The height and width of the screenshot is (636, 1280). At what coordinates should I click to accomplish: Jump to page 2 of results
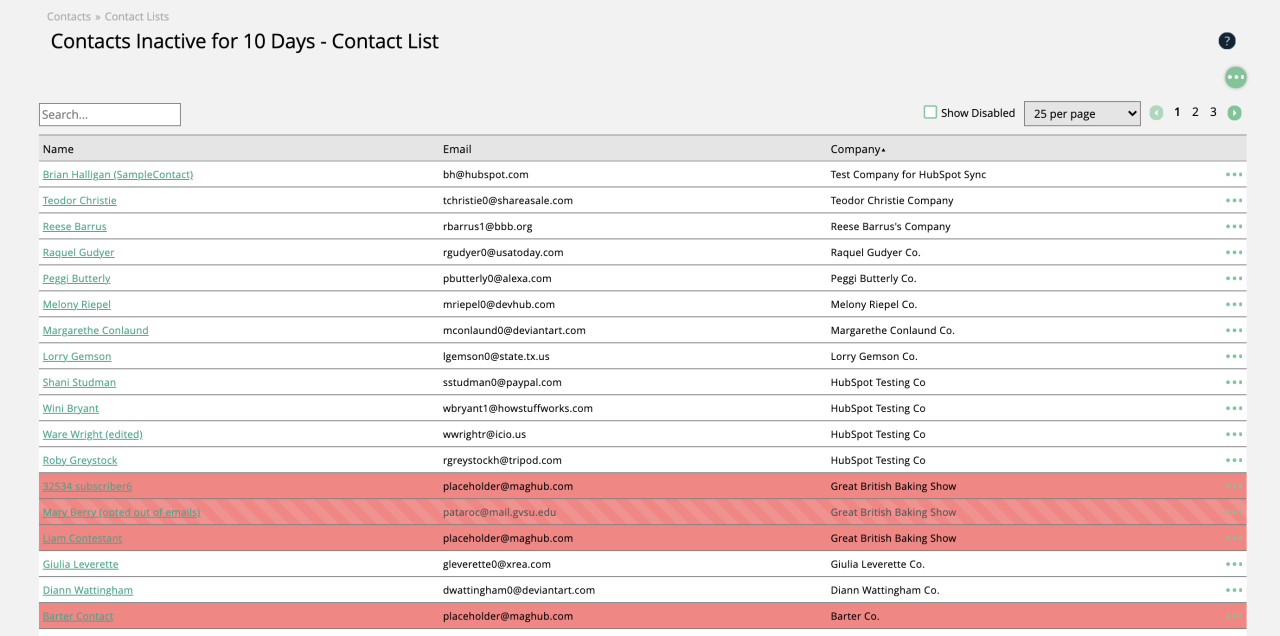pos(1195,112)
